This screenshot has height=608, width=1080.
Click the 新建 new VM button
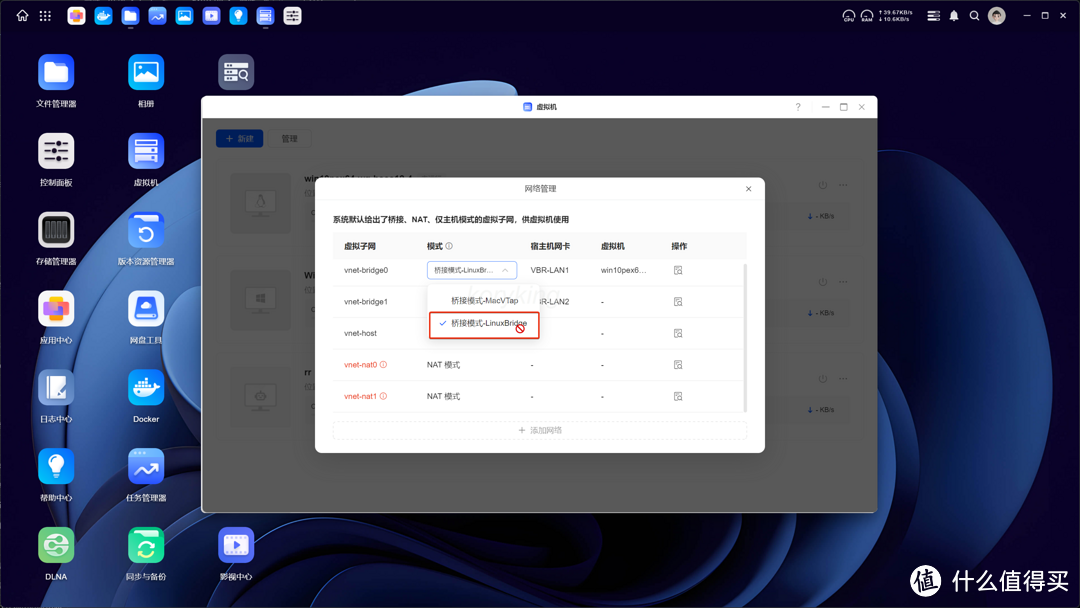coord(239,138)
